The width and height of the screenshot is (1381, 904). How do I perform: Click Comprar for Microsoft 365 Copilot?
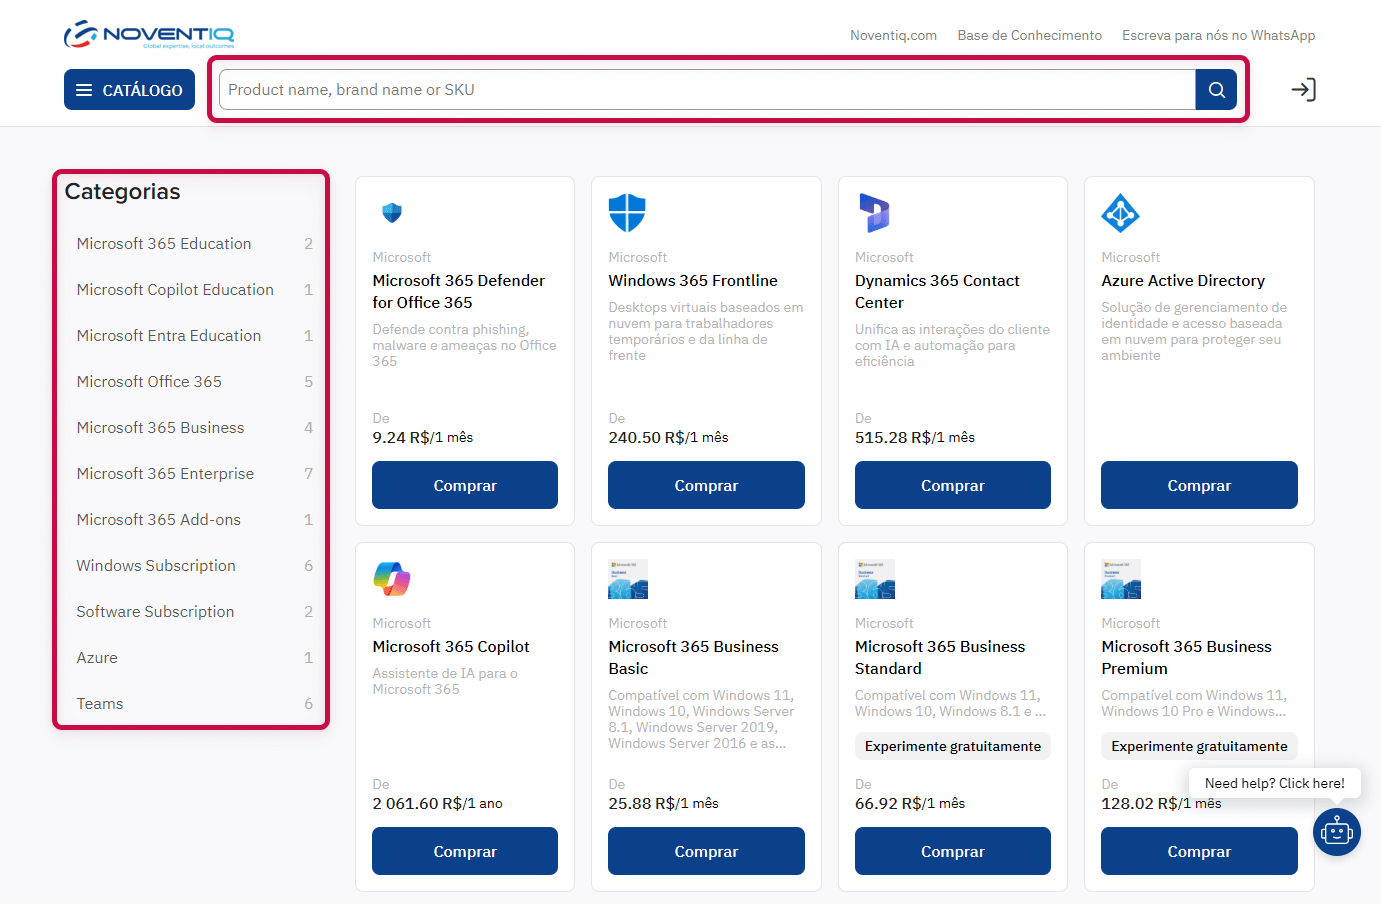pos(465,851)
